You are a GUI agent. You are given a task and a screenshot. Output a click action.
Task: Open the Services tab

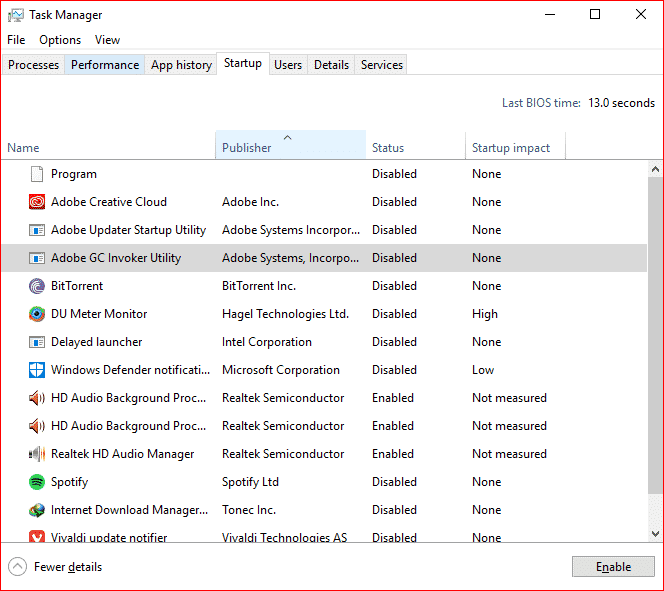[382, 65]
